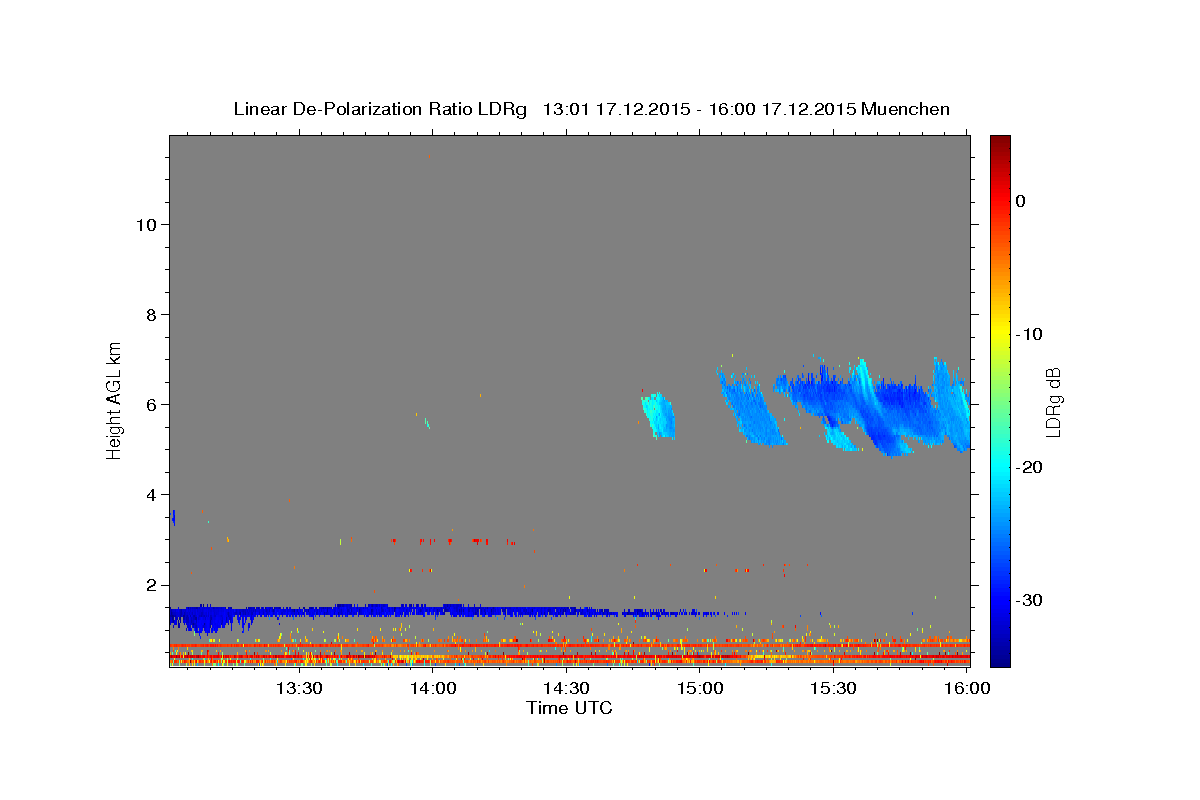Image resolution: width=1200 pixels, height=800 pixels.
Task: Click the colorbar tick label 0
Action: (x=1020, y=201)
